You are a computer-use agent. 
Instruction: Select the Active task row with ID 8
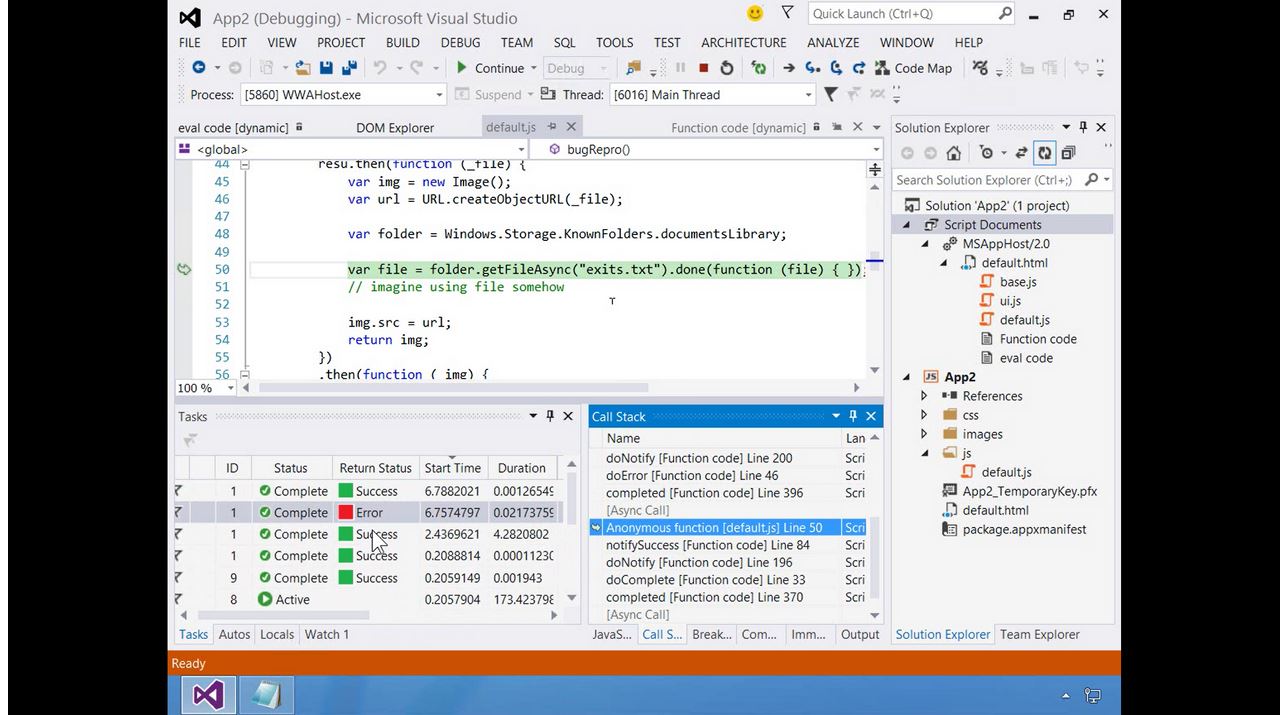[370, 600]
